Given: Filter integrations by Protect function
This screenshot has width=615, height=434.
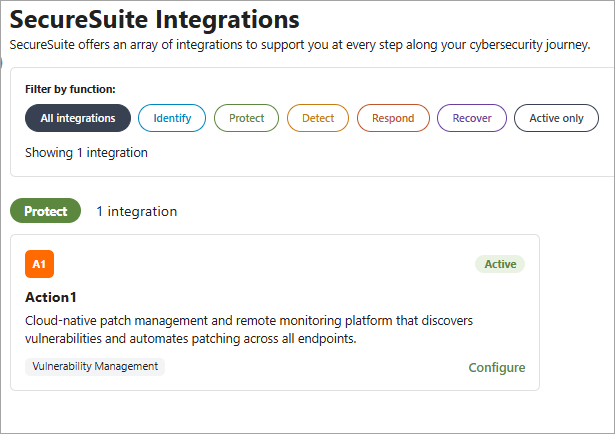Looking at the screenshot, I should pyautogui.click(x=246, y=118).
